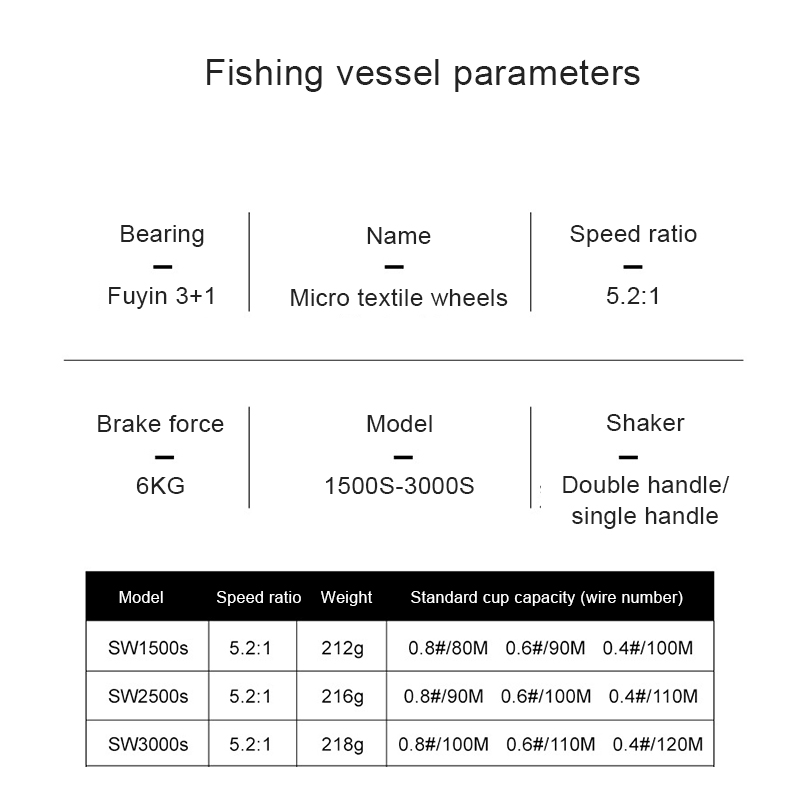Click the "Fuyin 3+1" bearing value
The height and width of the screenshot is (800, 800).
162,296
